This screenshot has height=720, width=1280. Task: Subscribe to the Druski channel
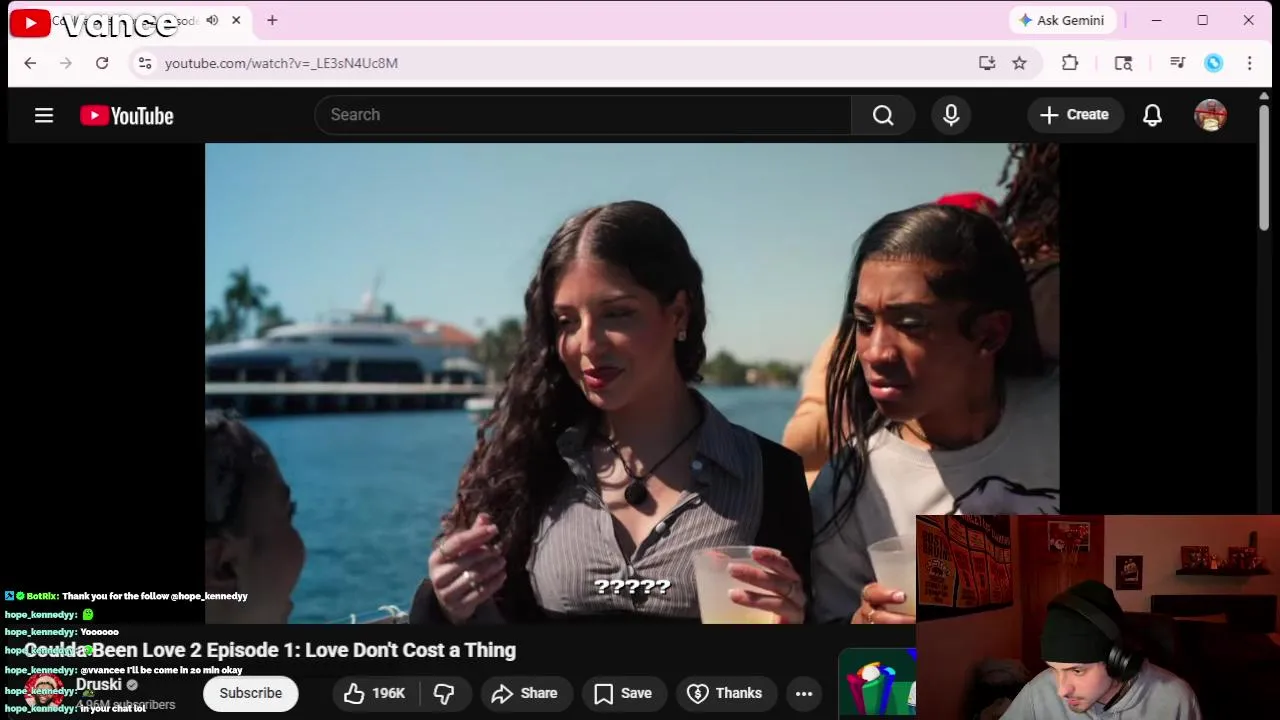click(x=250, y=693)
